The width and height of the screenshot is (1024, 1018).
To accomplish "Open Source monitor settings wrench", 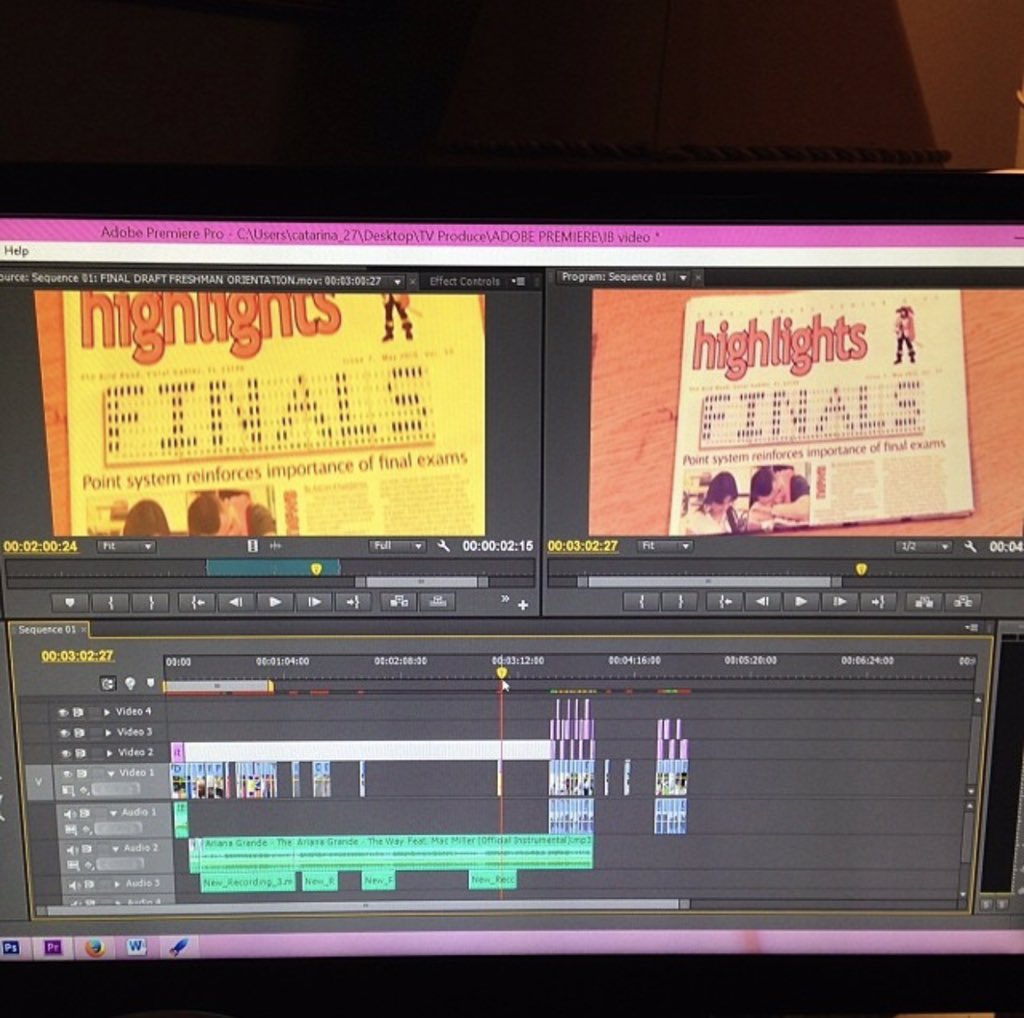I will click(x=443, y=546).
